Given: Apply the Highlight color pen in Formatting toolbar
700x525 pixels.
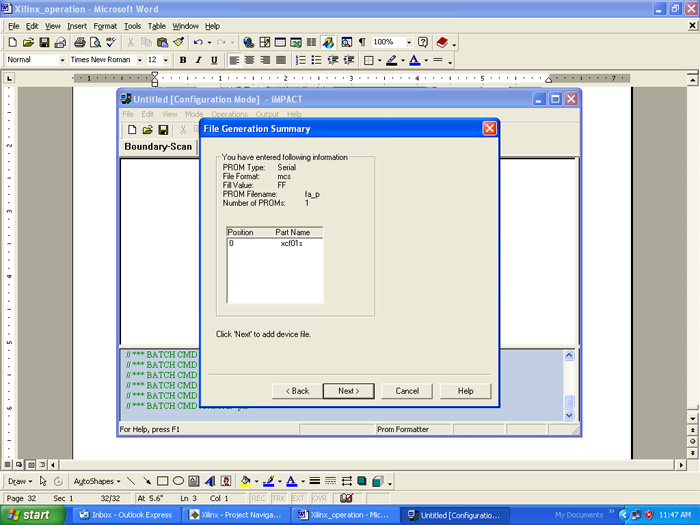Looking at the screenshot, I should tap(392, 60).
